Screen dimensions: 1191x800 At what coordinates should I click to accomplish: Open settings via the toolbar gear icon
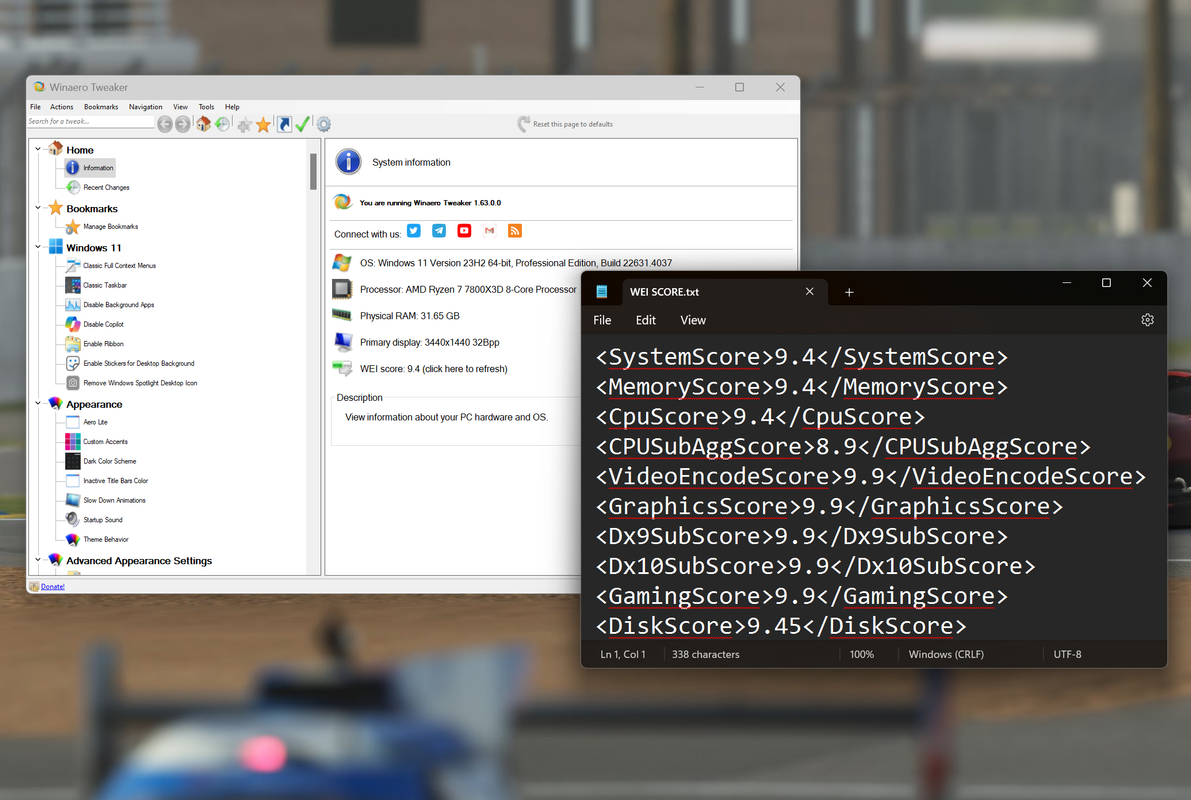pos(324,125)
